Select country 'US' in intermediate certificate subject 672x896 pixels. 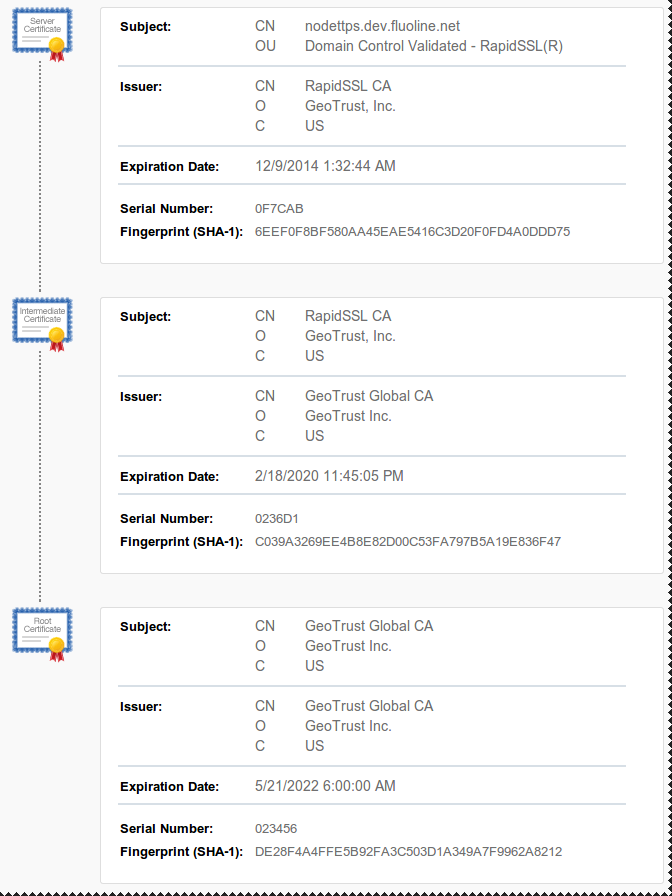tap(314, 356)
